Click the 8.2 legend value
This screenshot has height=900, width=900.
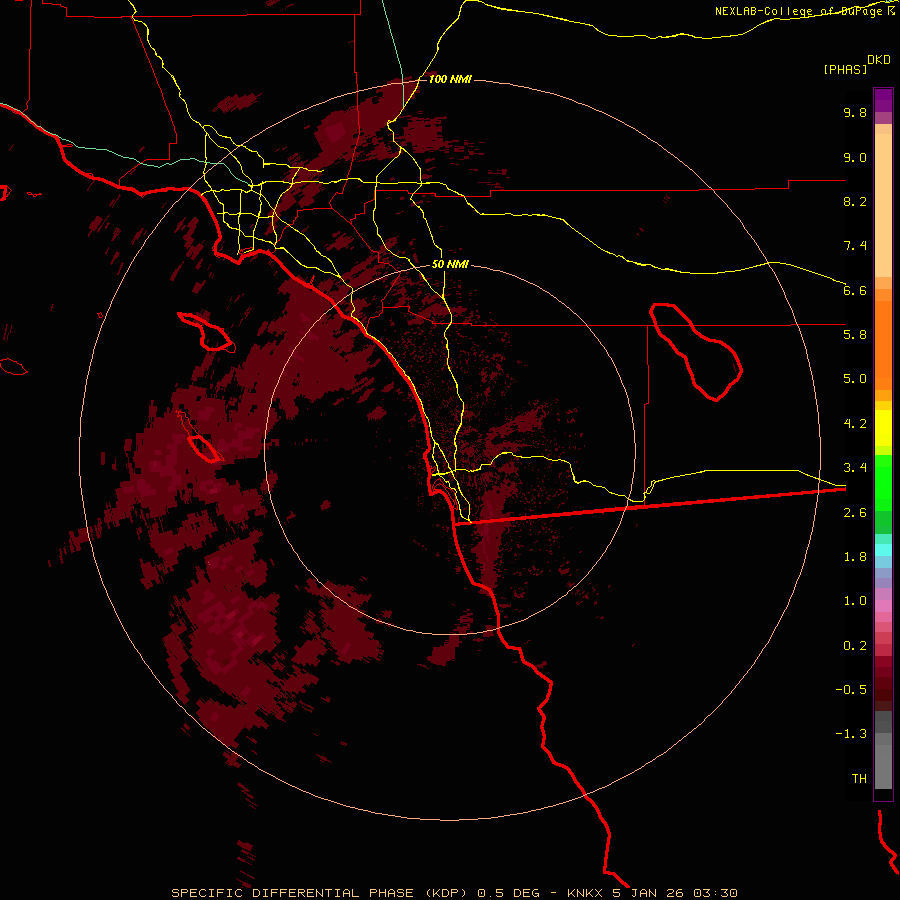855,201
